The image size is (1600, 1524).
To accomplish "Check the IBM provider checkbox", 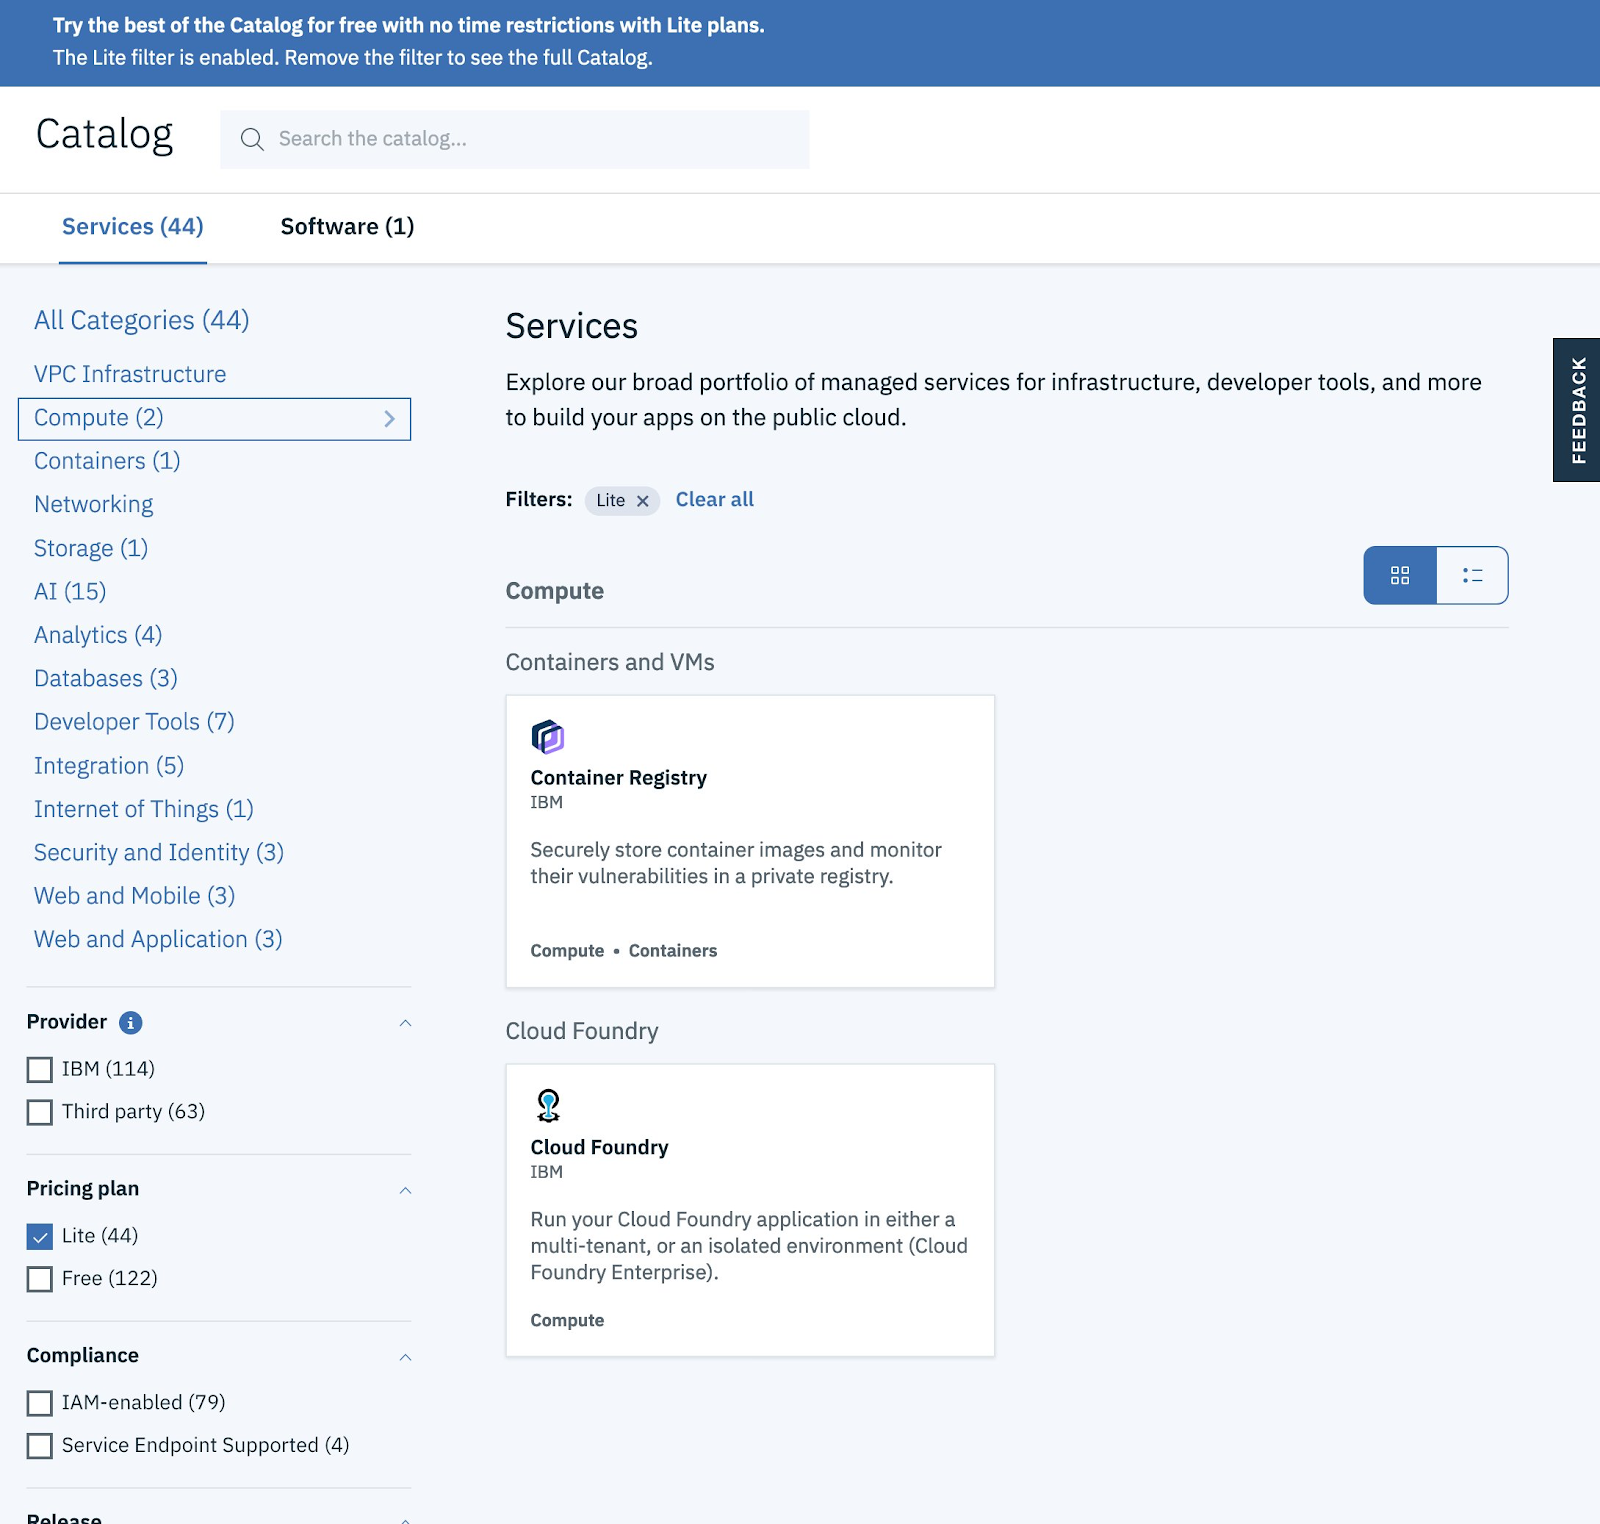I will pos(40,1070).
